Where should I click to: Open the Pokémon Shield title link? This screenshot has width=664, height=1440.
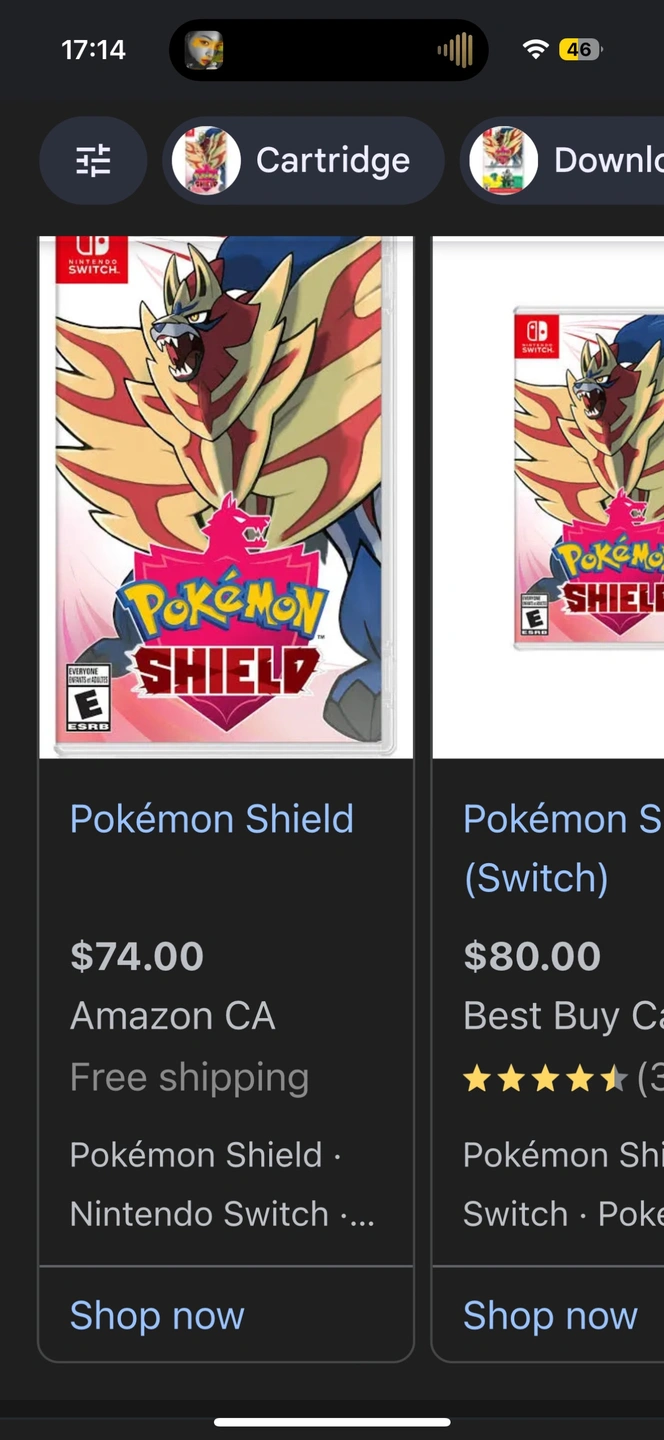point(212,819)
